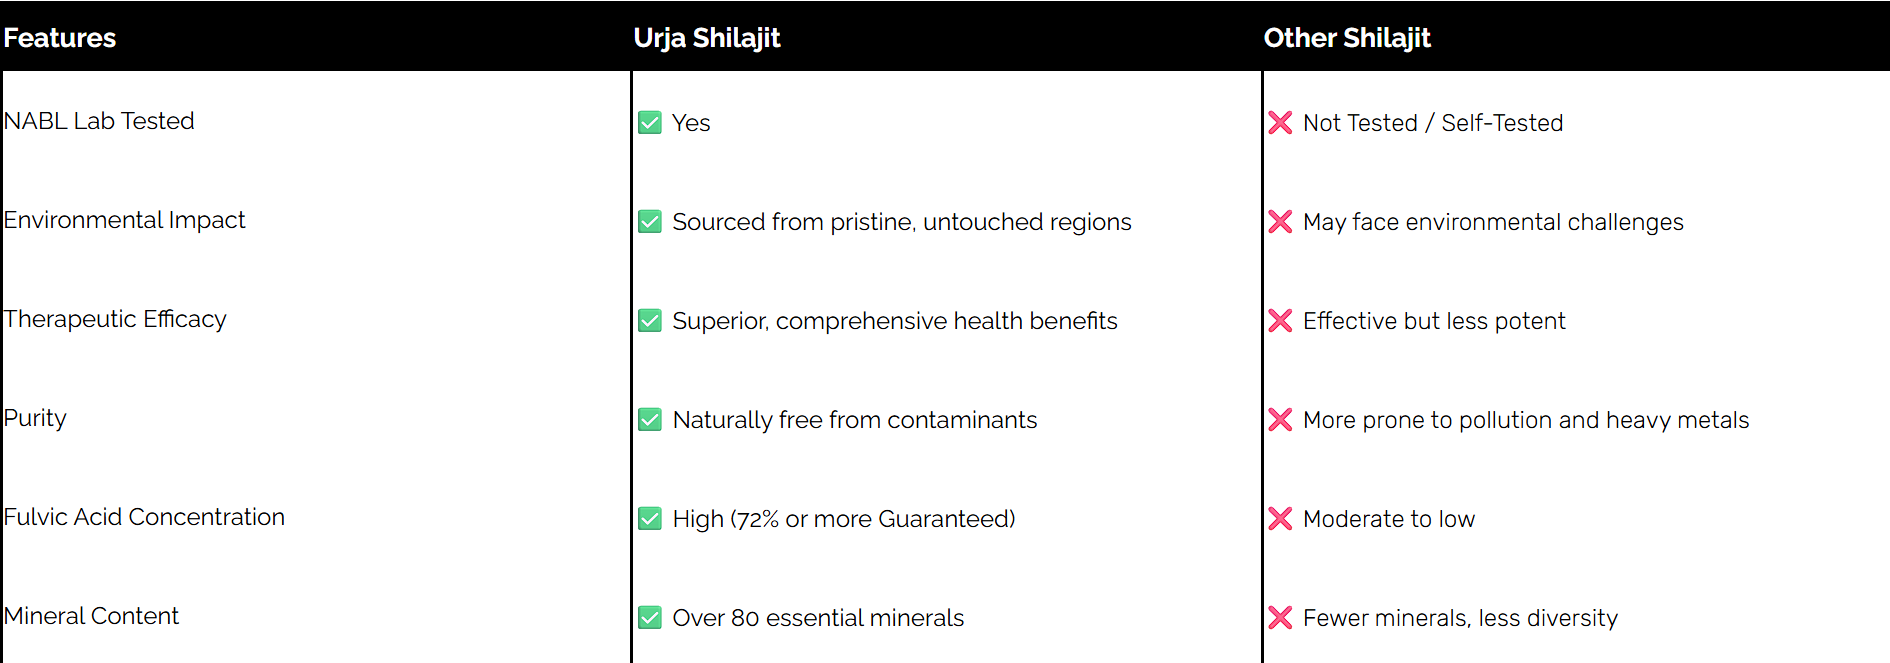Click the checkmark next to Naturally free from contaminants
The image size is (1890, 663).
[x=650, y=420]
